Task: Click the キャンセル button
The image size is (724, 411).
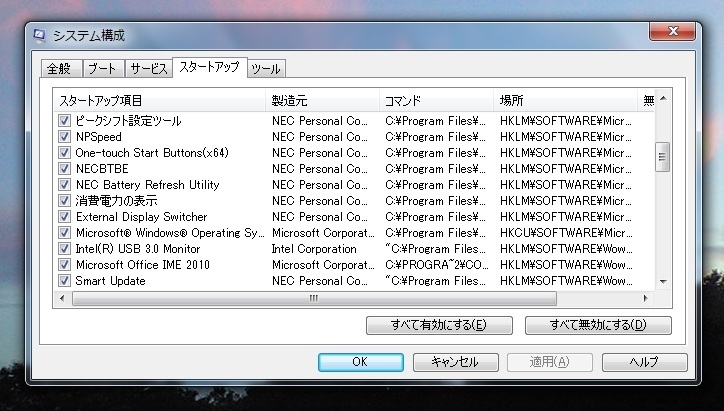Action: coord(455,362)
